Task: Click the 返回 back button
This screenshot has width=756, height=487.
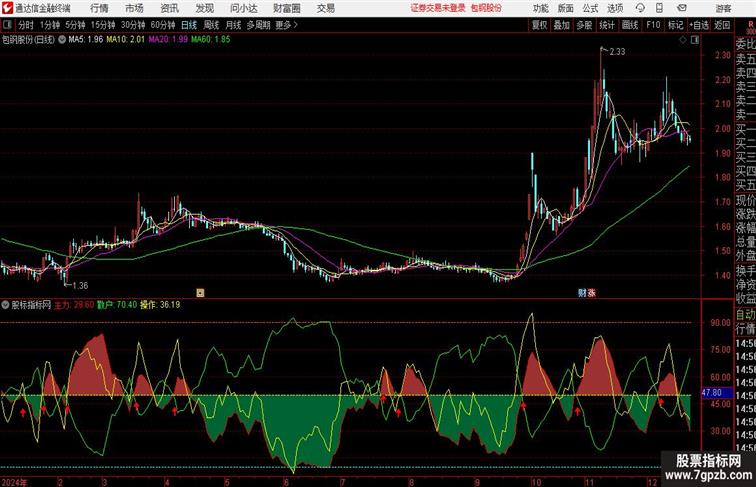Action: click(x=722, y=25)
